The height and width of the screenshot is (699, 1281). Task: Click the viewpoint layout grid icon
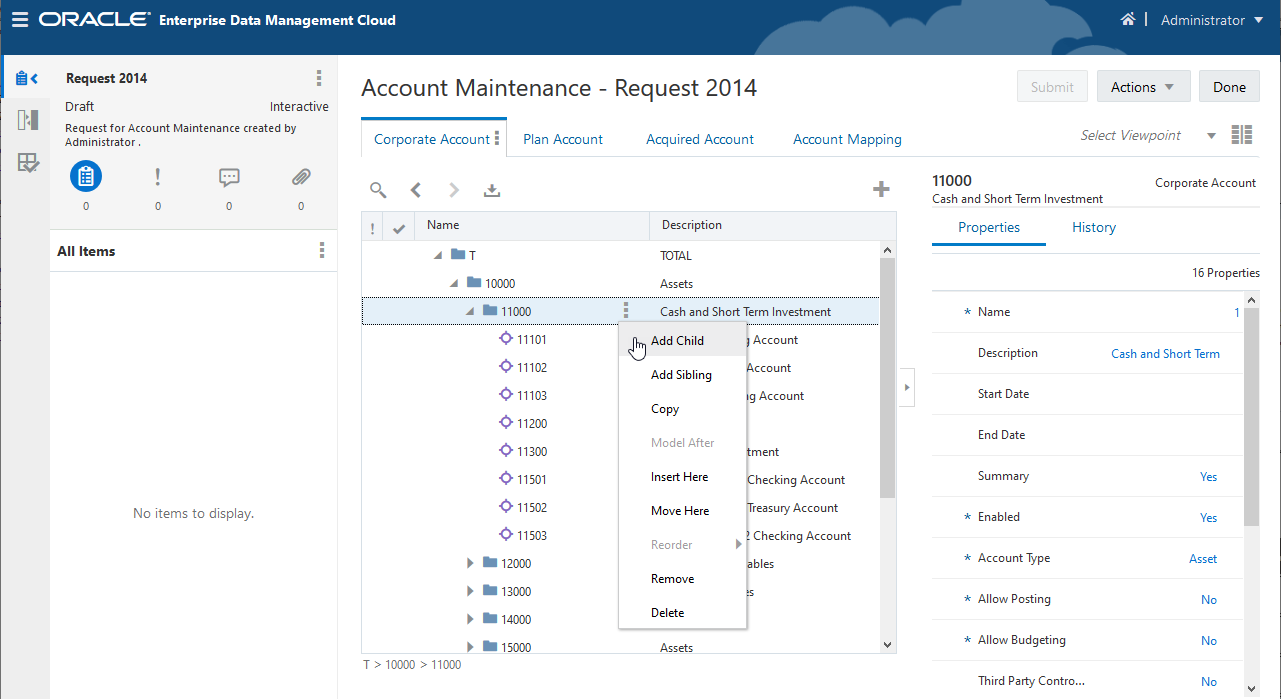1242,134
